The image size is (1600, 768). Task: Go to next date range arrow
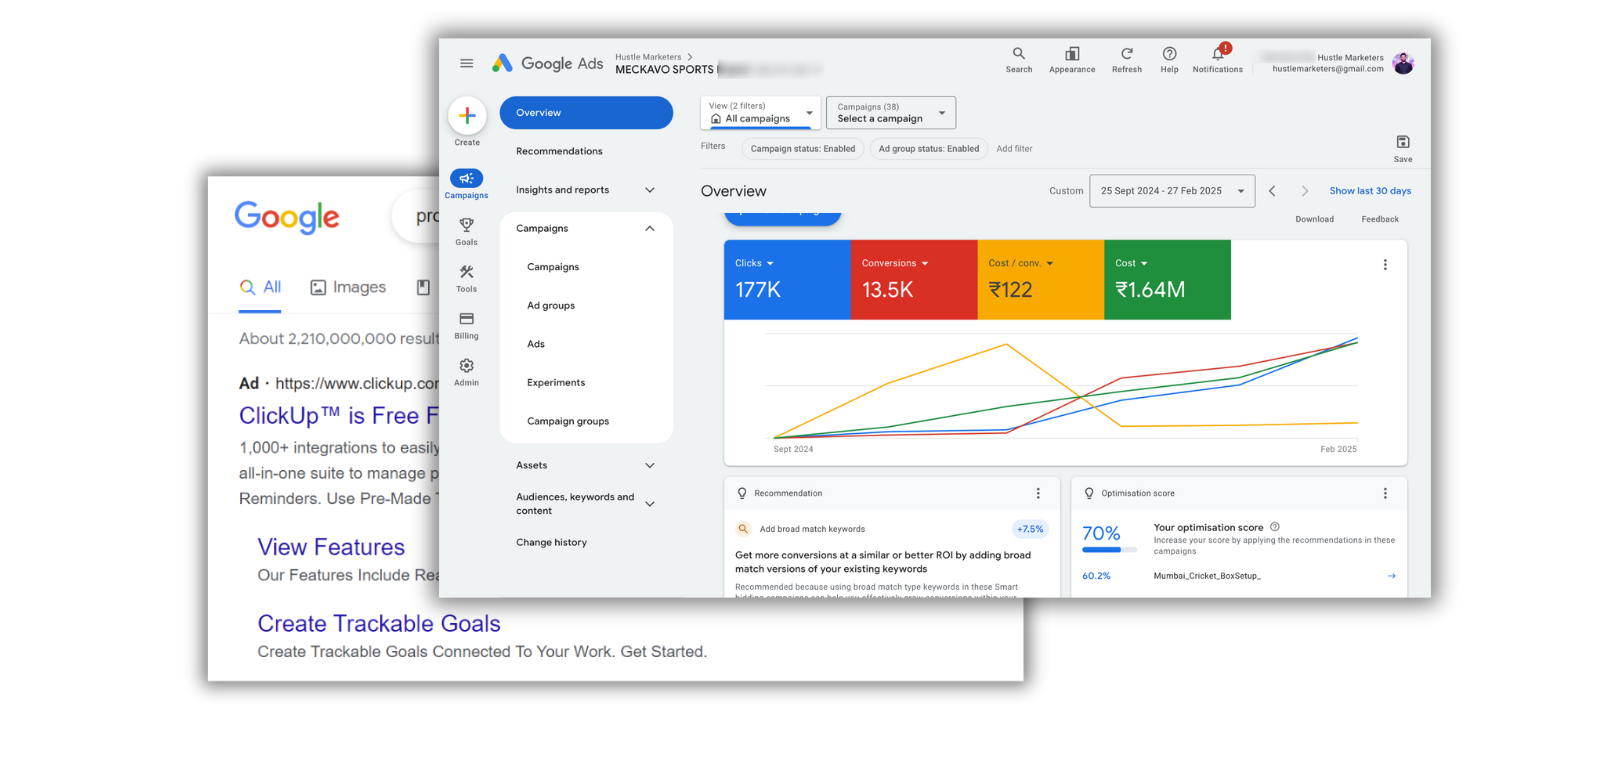click(x=1304, y=191)
